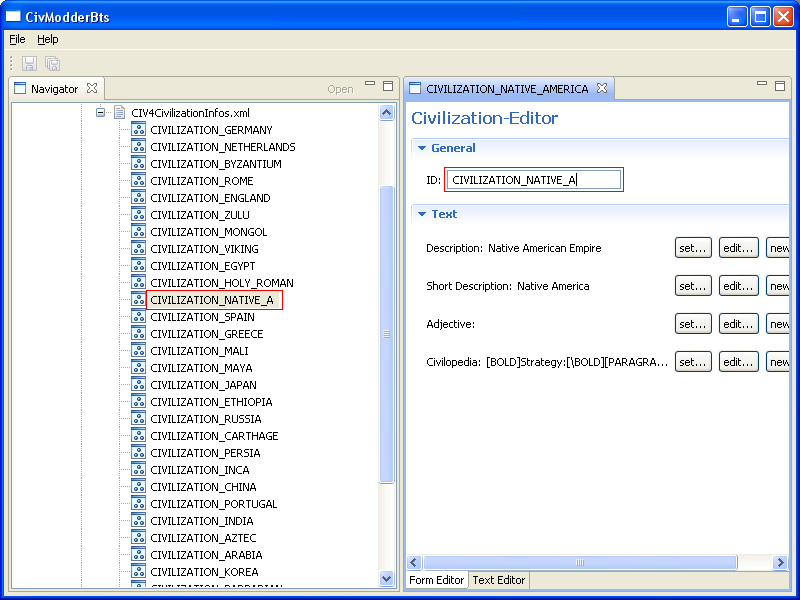The width and height of the screenshot is (800, 600).
Task: Click the CIVILIZATION_MALI node icon
Action: click(x=138, y=351)
